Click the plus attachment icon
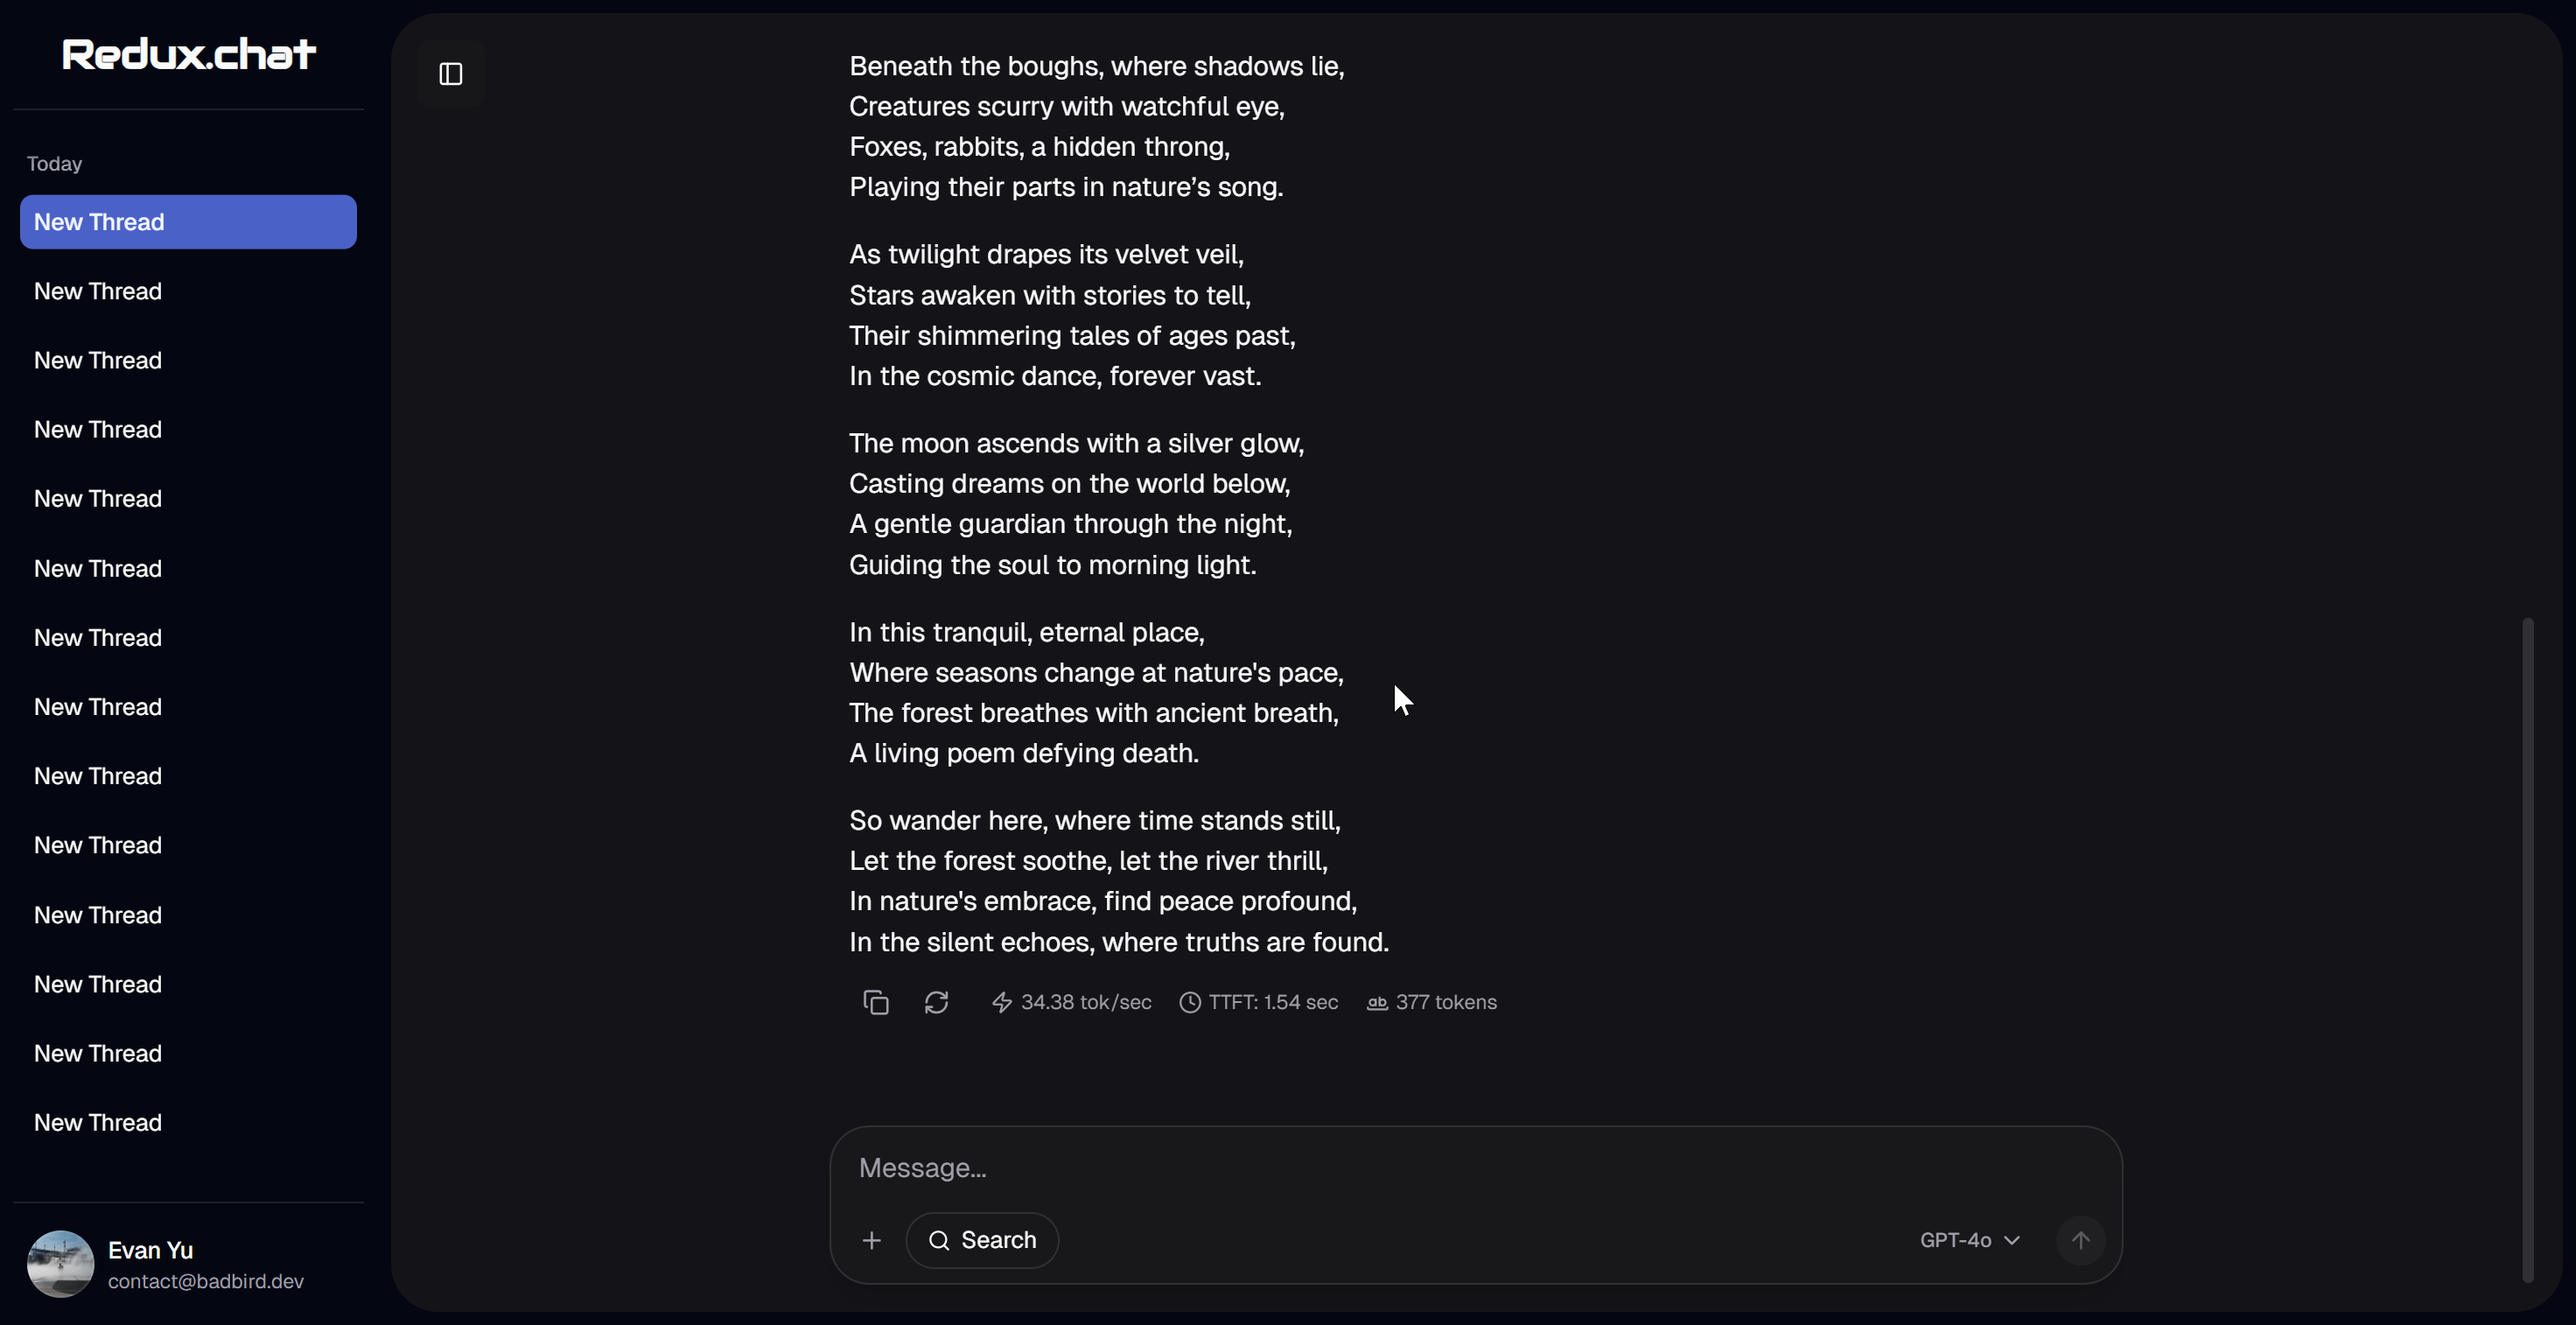 pos(871,1240)
